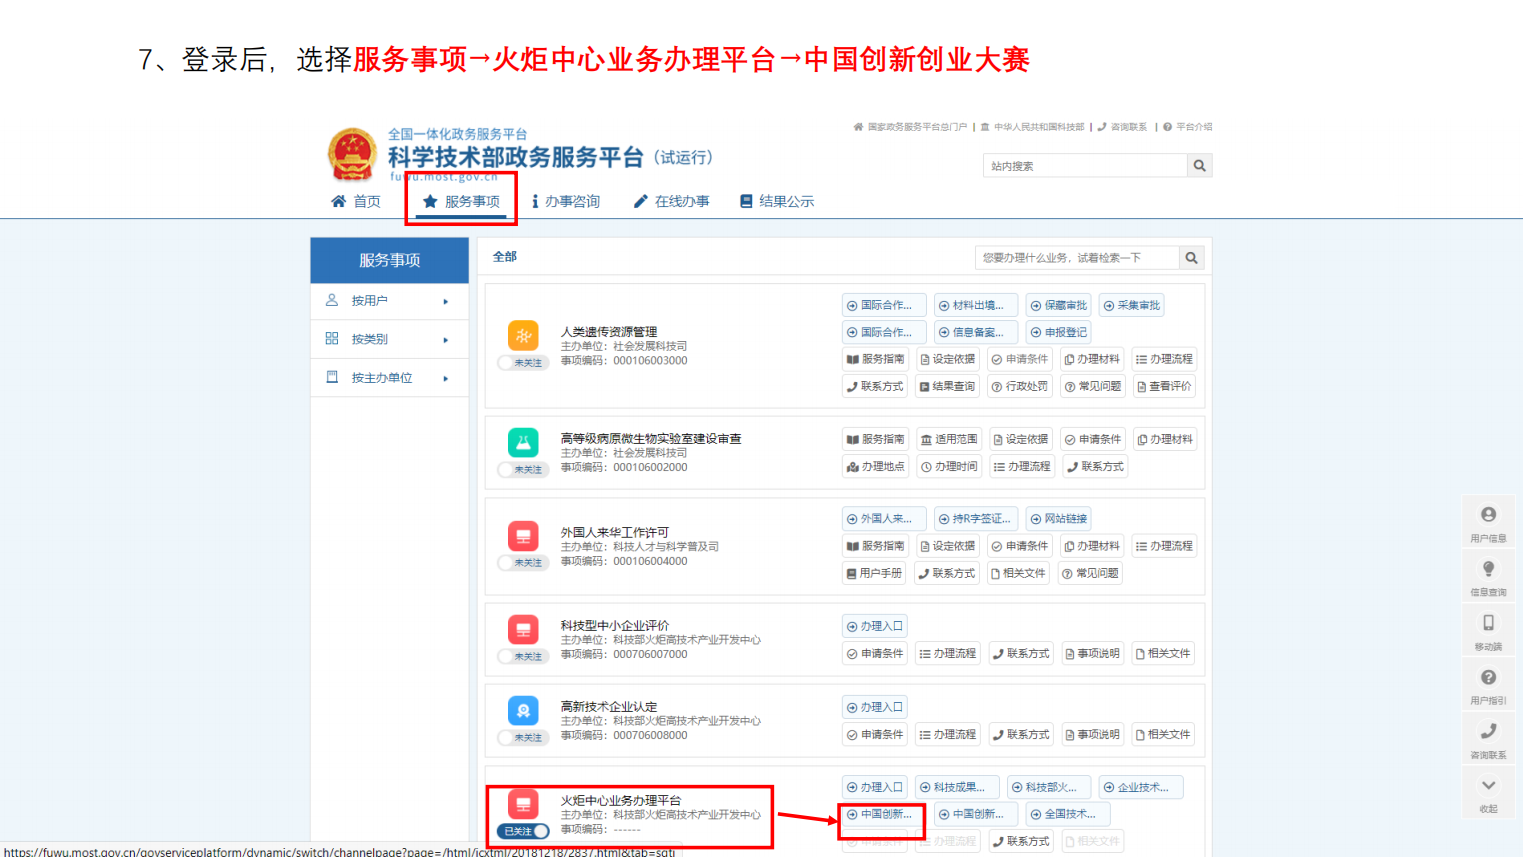
Task: Click 行政处罚 in the 人类遗传资源管理 row
Action: (x=1019, y=386)
